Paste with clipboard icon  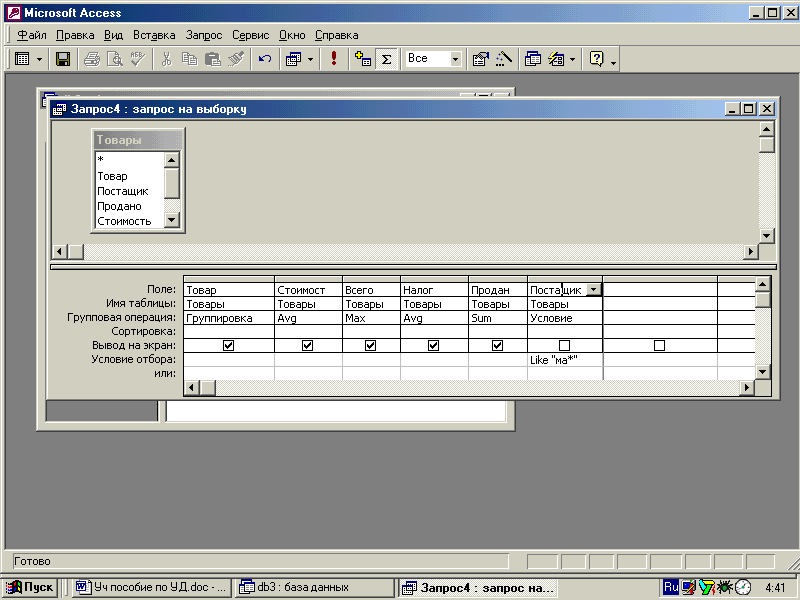[x=213, y=59]
